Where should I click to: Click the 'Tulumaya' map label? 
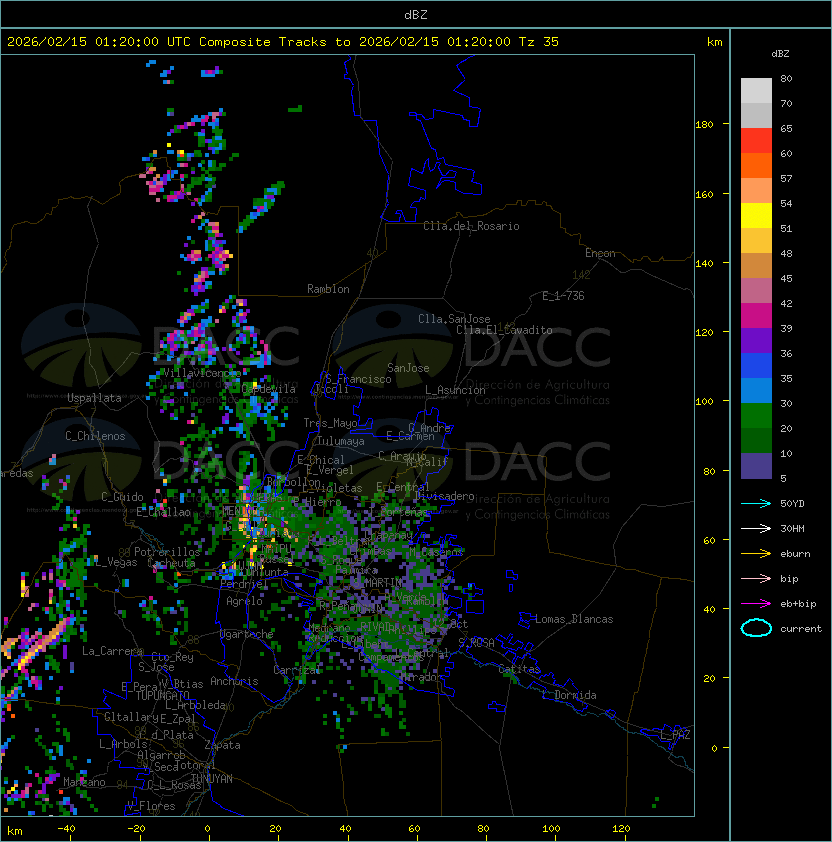(341, 441)
